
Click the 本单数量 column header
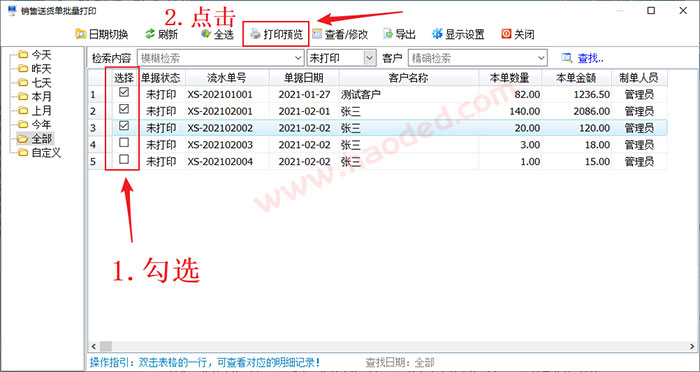point(510,78)
